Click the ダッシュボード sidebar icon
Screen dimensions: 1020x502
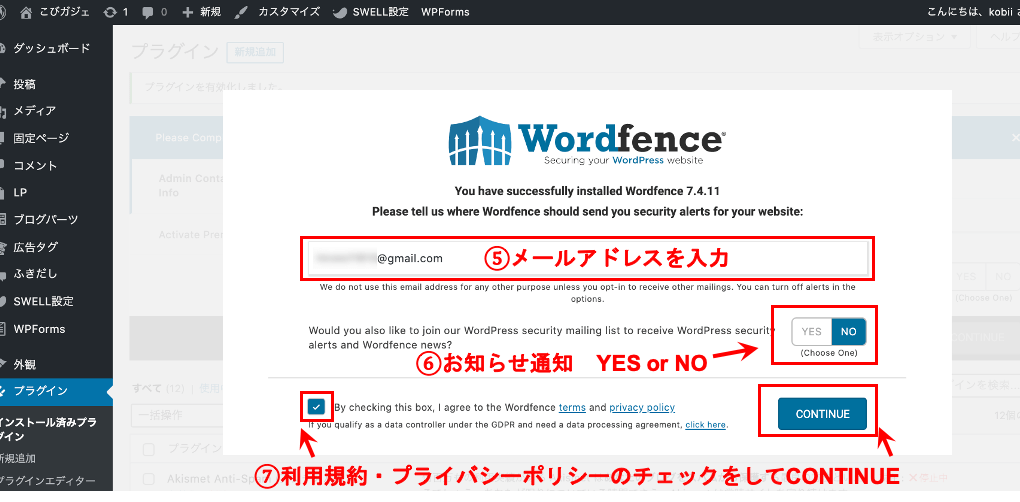(x=3, y=48)
